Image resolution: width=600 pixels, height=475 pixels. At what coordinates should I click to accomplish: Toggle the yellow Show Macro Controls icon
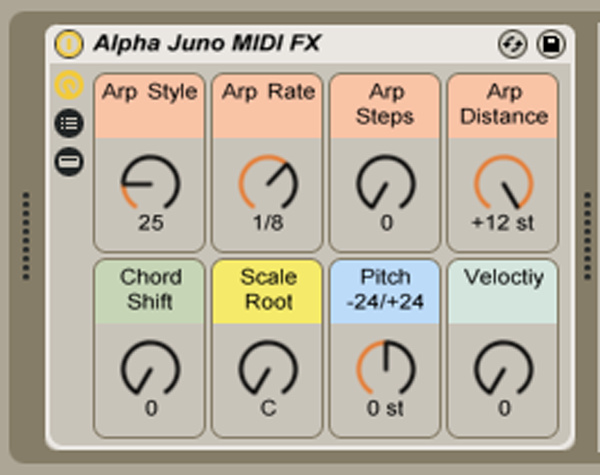pyautogui.click(x=68, y=86)
